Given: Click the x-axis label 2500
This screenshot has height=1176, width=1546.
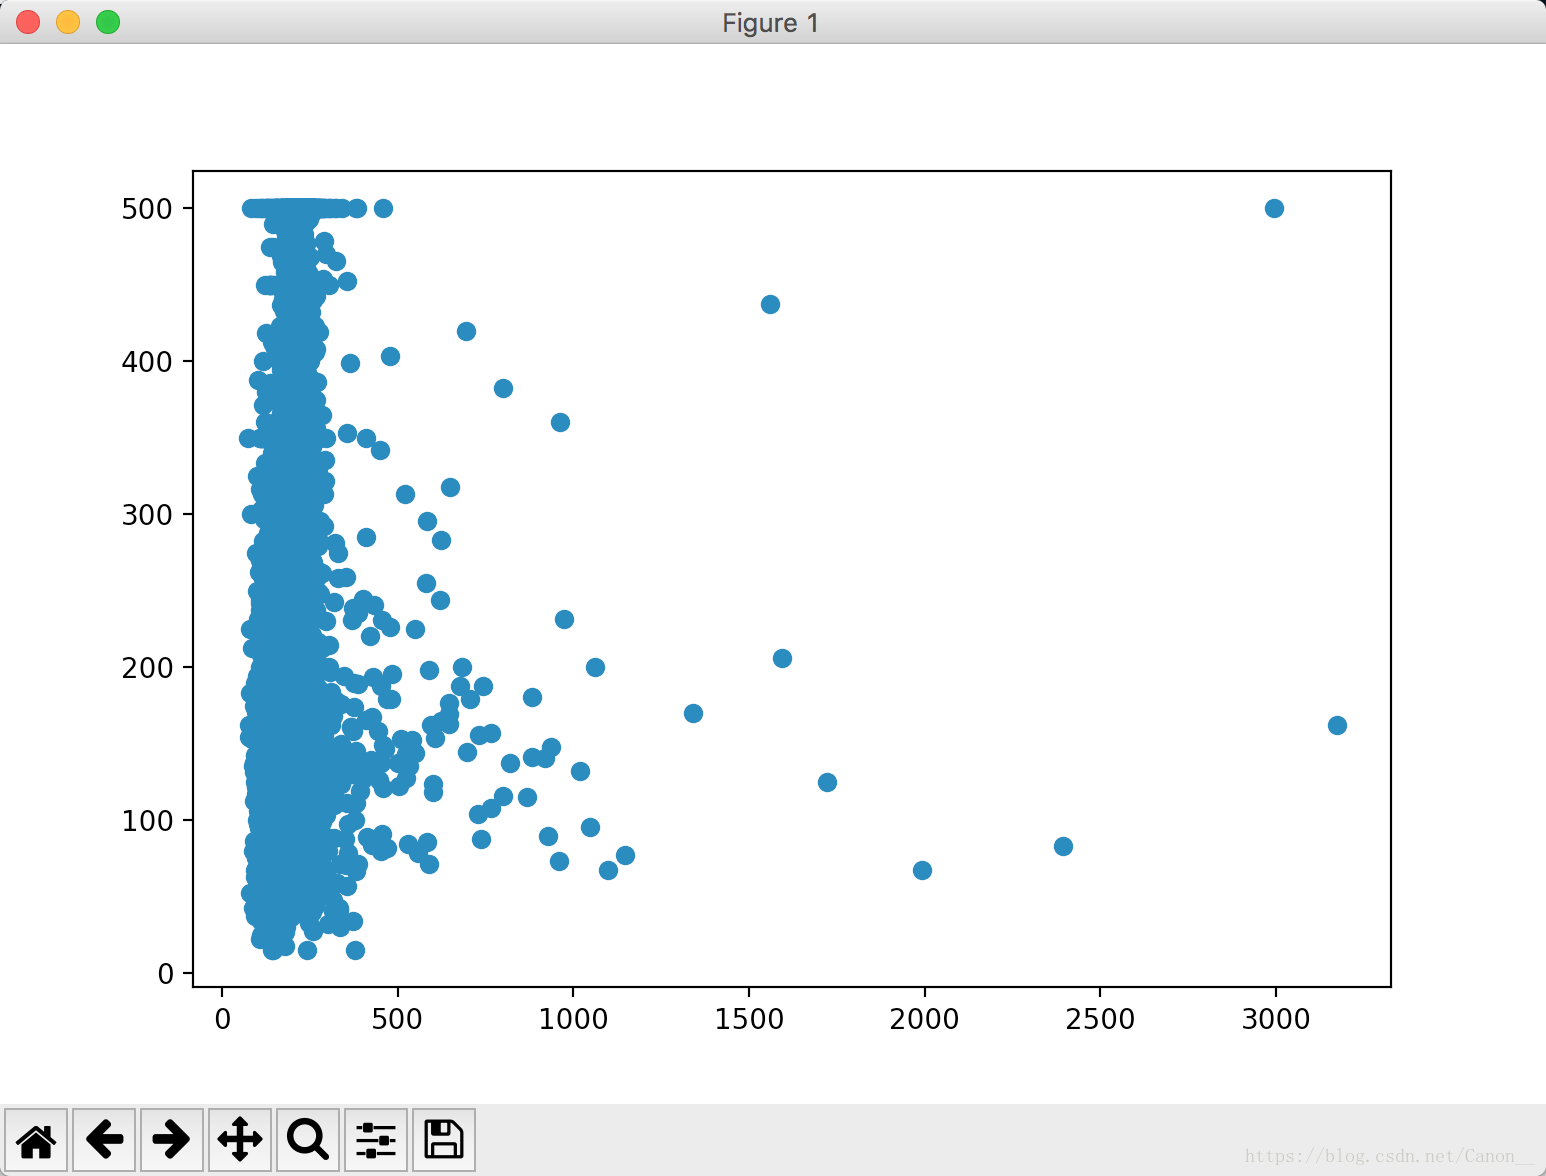Looking at the screenshot, I should click(x=1100, y=1019).
